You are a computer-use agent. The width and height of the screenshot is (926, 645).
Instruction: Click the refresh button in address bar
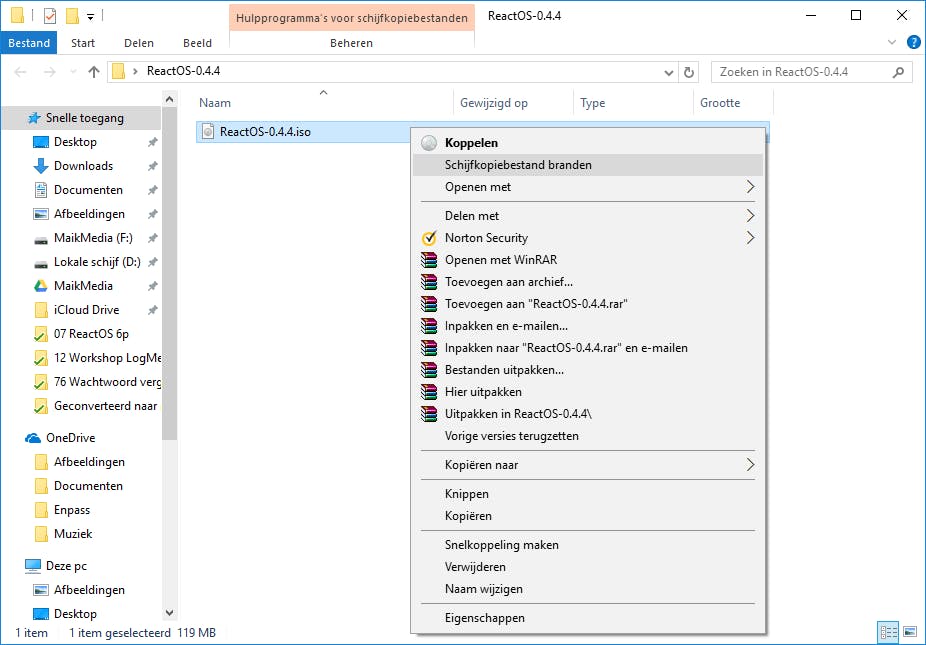tap(688, 72)
